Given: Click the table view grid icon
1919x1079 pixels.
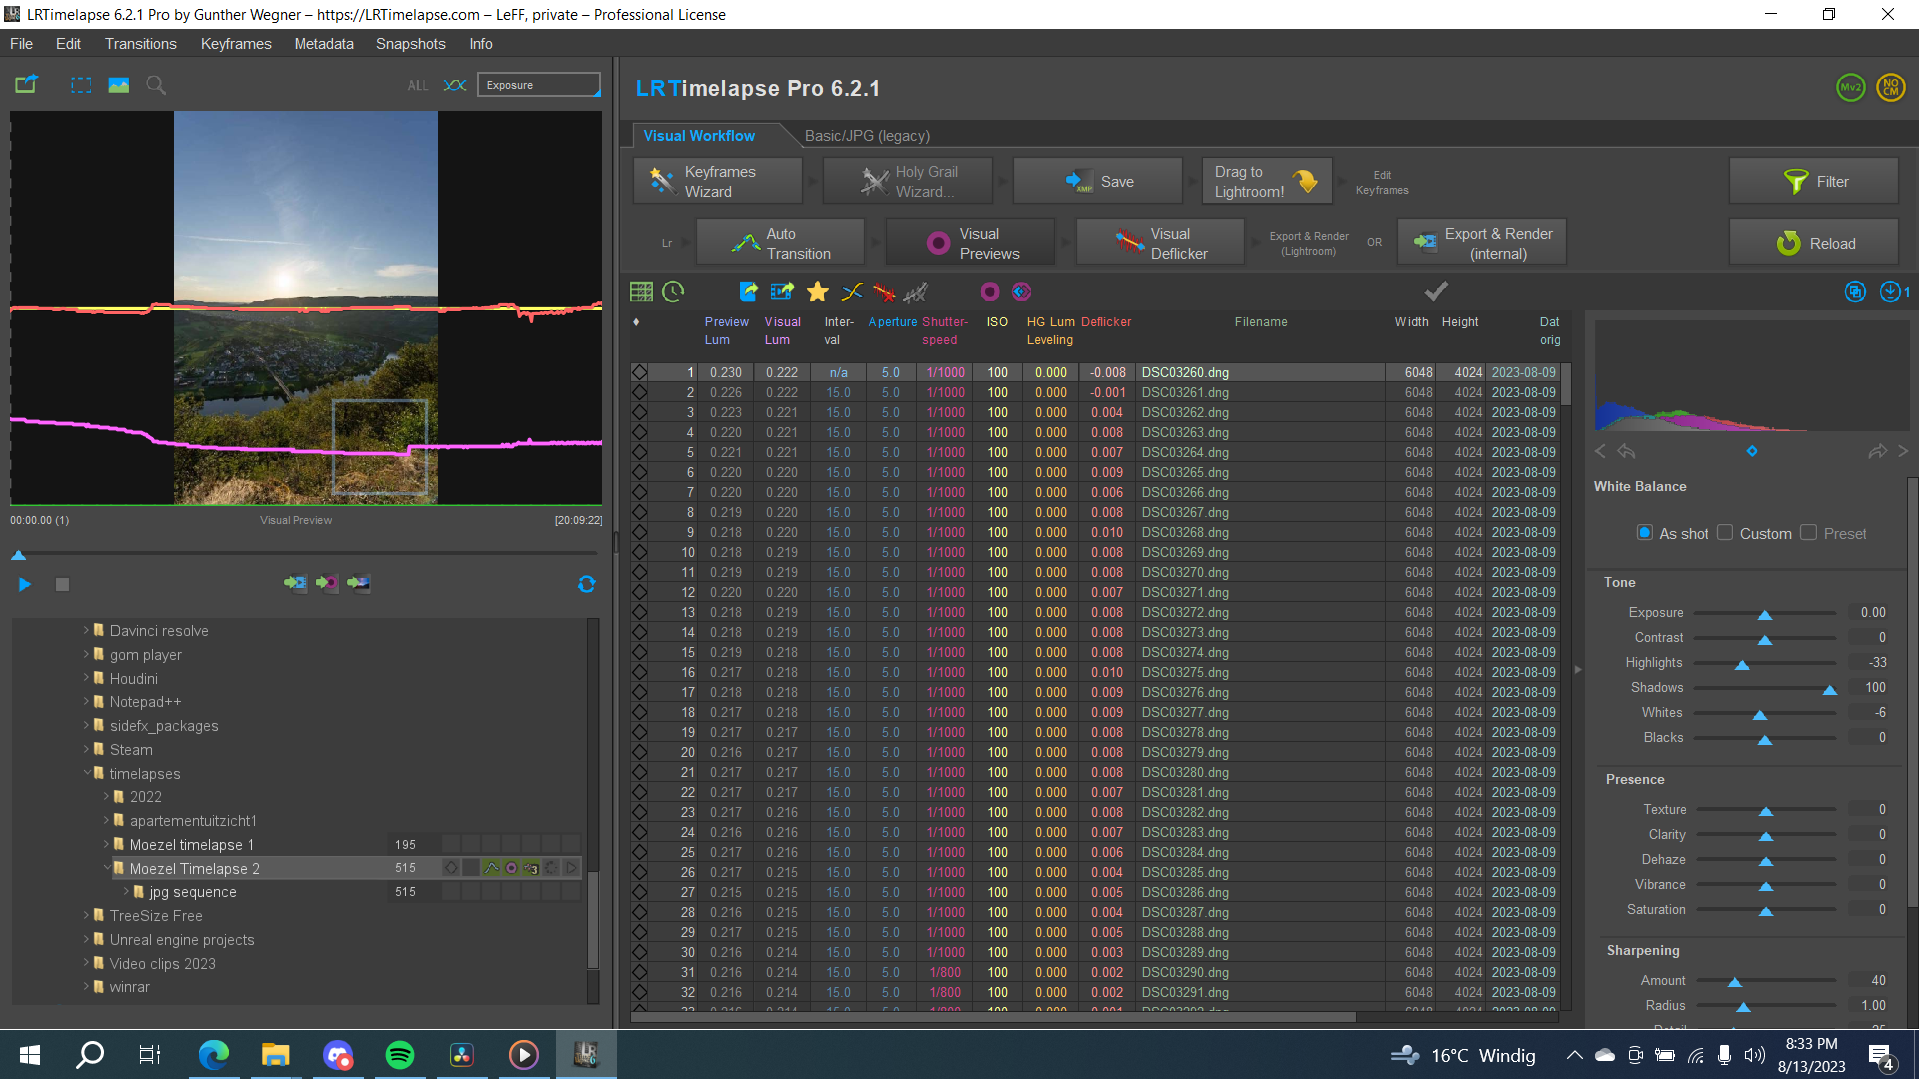Looking at the screenshot, I should tap(641, 292).
